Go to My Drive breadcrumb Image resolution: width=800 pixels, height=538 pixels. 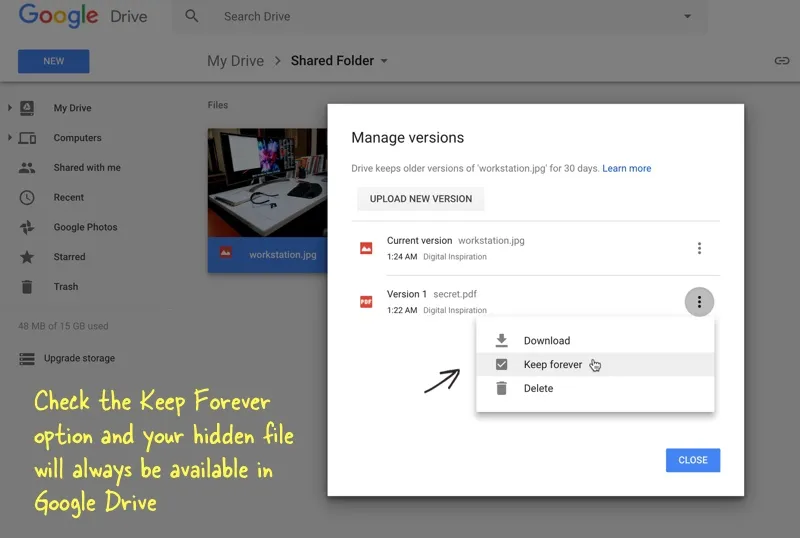click(x=235, y=61)
